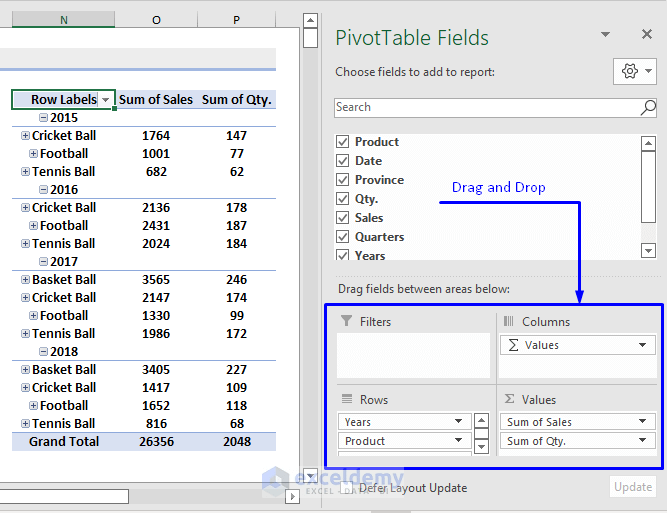Click the Rows area scroll down arrow
Viewport: 667px width, 513px height.
481,447
